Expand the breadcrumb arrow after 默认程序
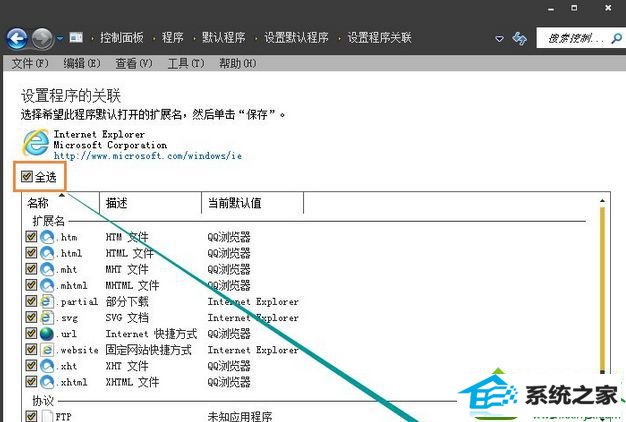This screenshot has width=626, height=422. 255,38
